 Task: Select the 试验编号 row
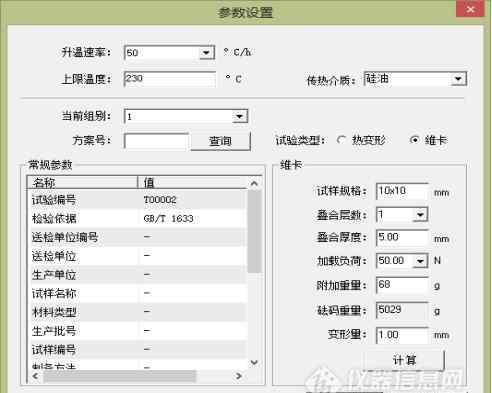137,200
